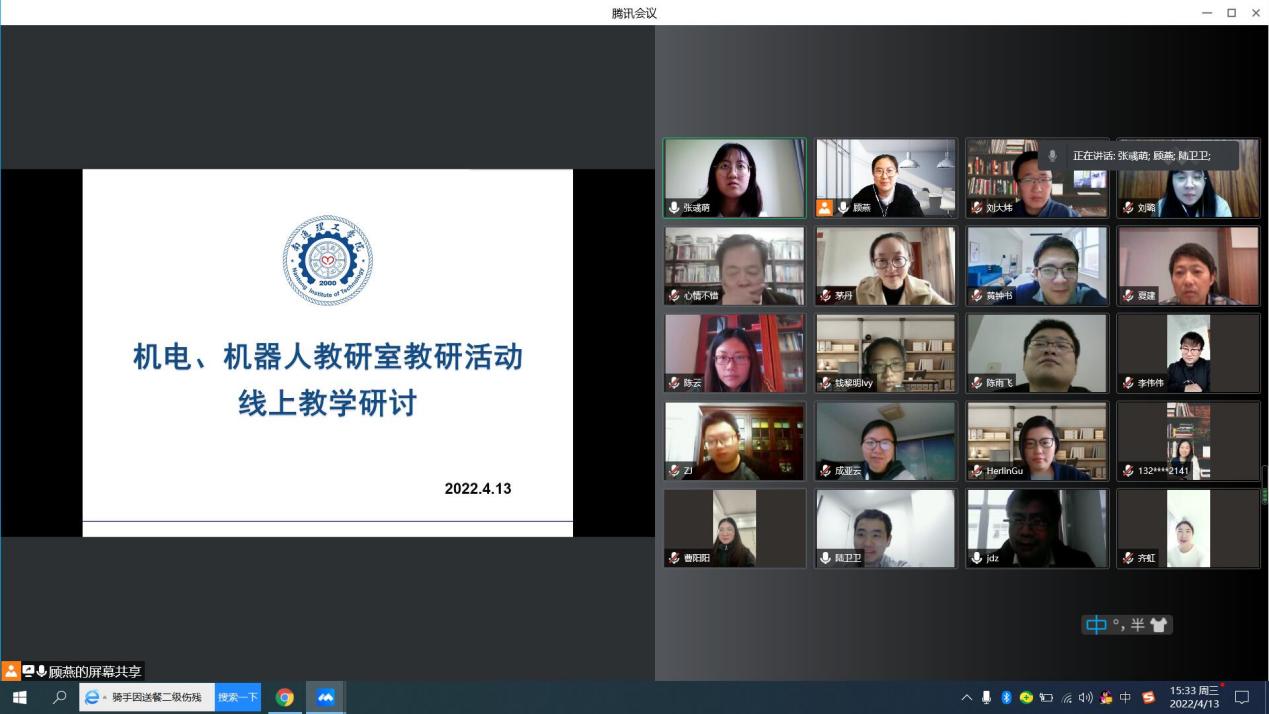Click 夏建's muted microphone icon
Screen dimensions: 1269x714
coord(1127,295)
